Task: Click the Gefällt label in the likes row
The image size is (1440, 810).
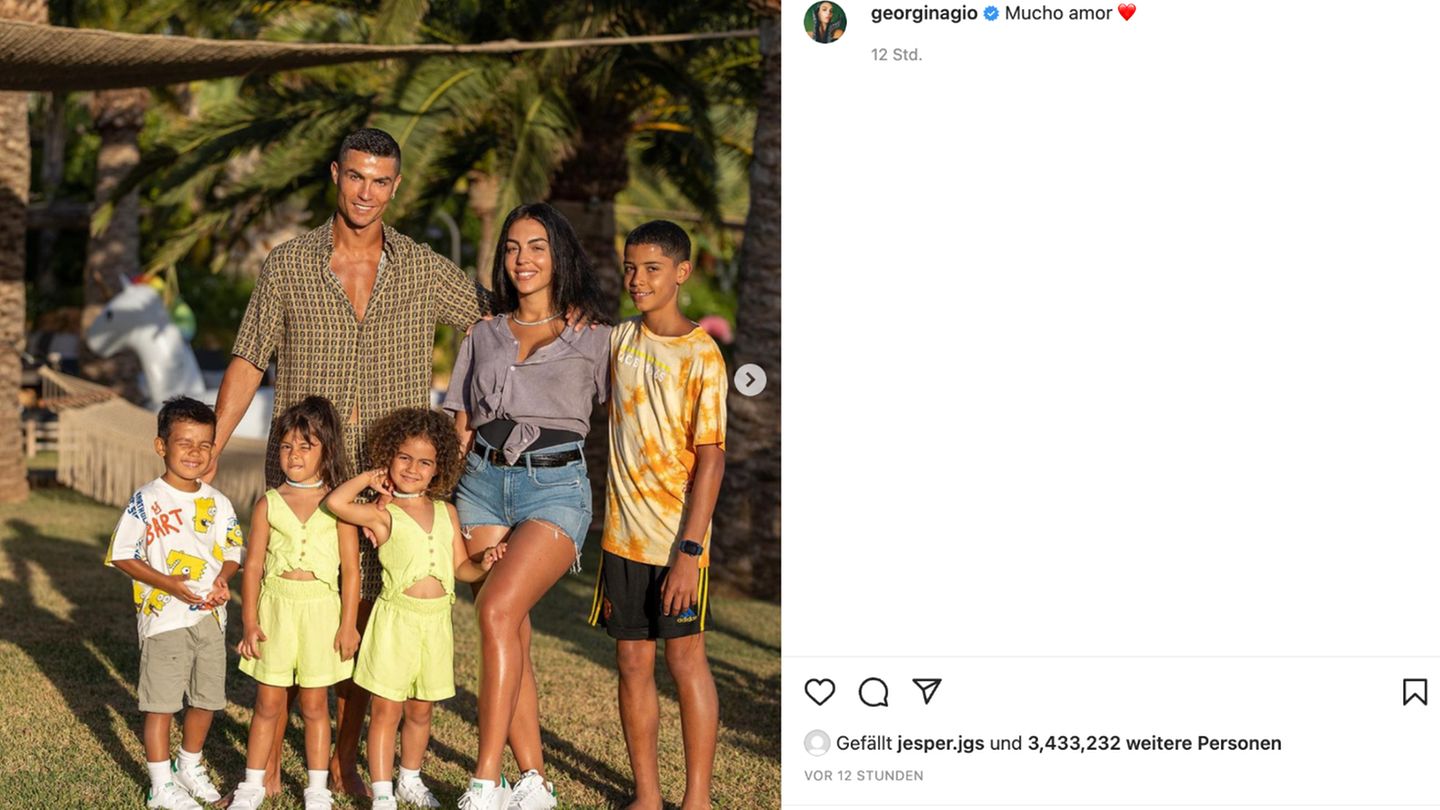Action: 864,743
